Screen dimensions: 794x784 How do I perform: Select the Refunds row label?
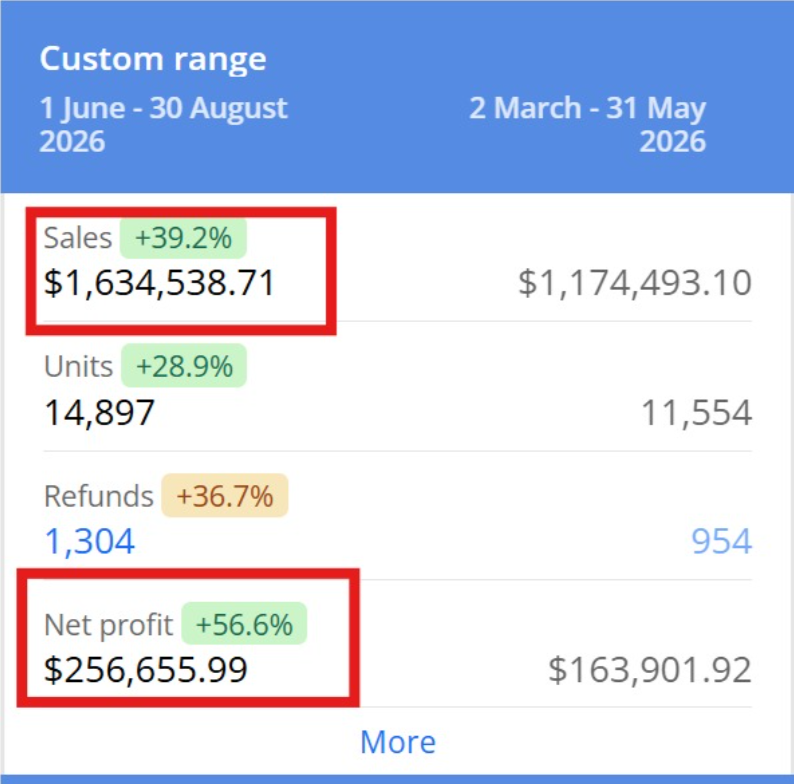click(x=99, y=496)
